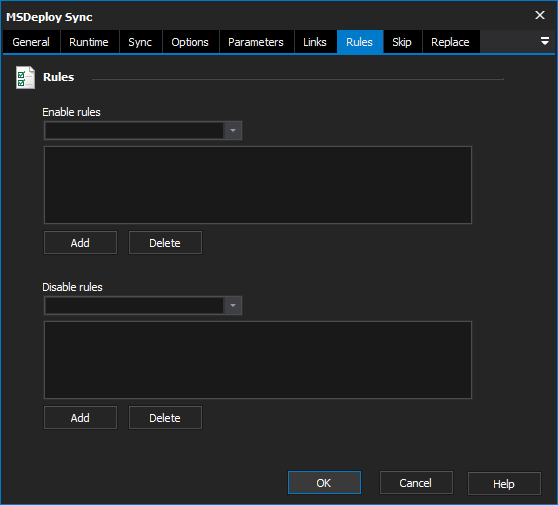Delete an entry from Enable rules

165,243
